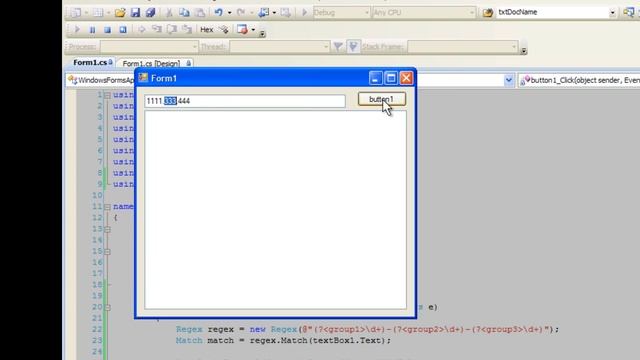
Task: Click the text box in the Form1 window
Action: (244, 101)
